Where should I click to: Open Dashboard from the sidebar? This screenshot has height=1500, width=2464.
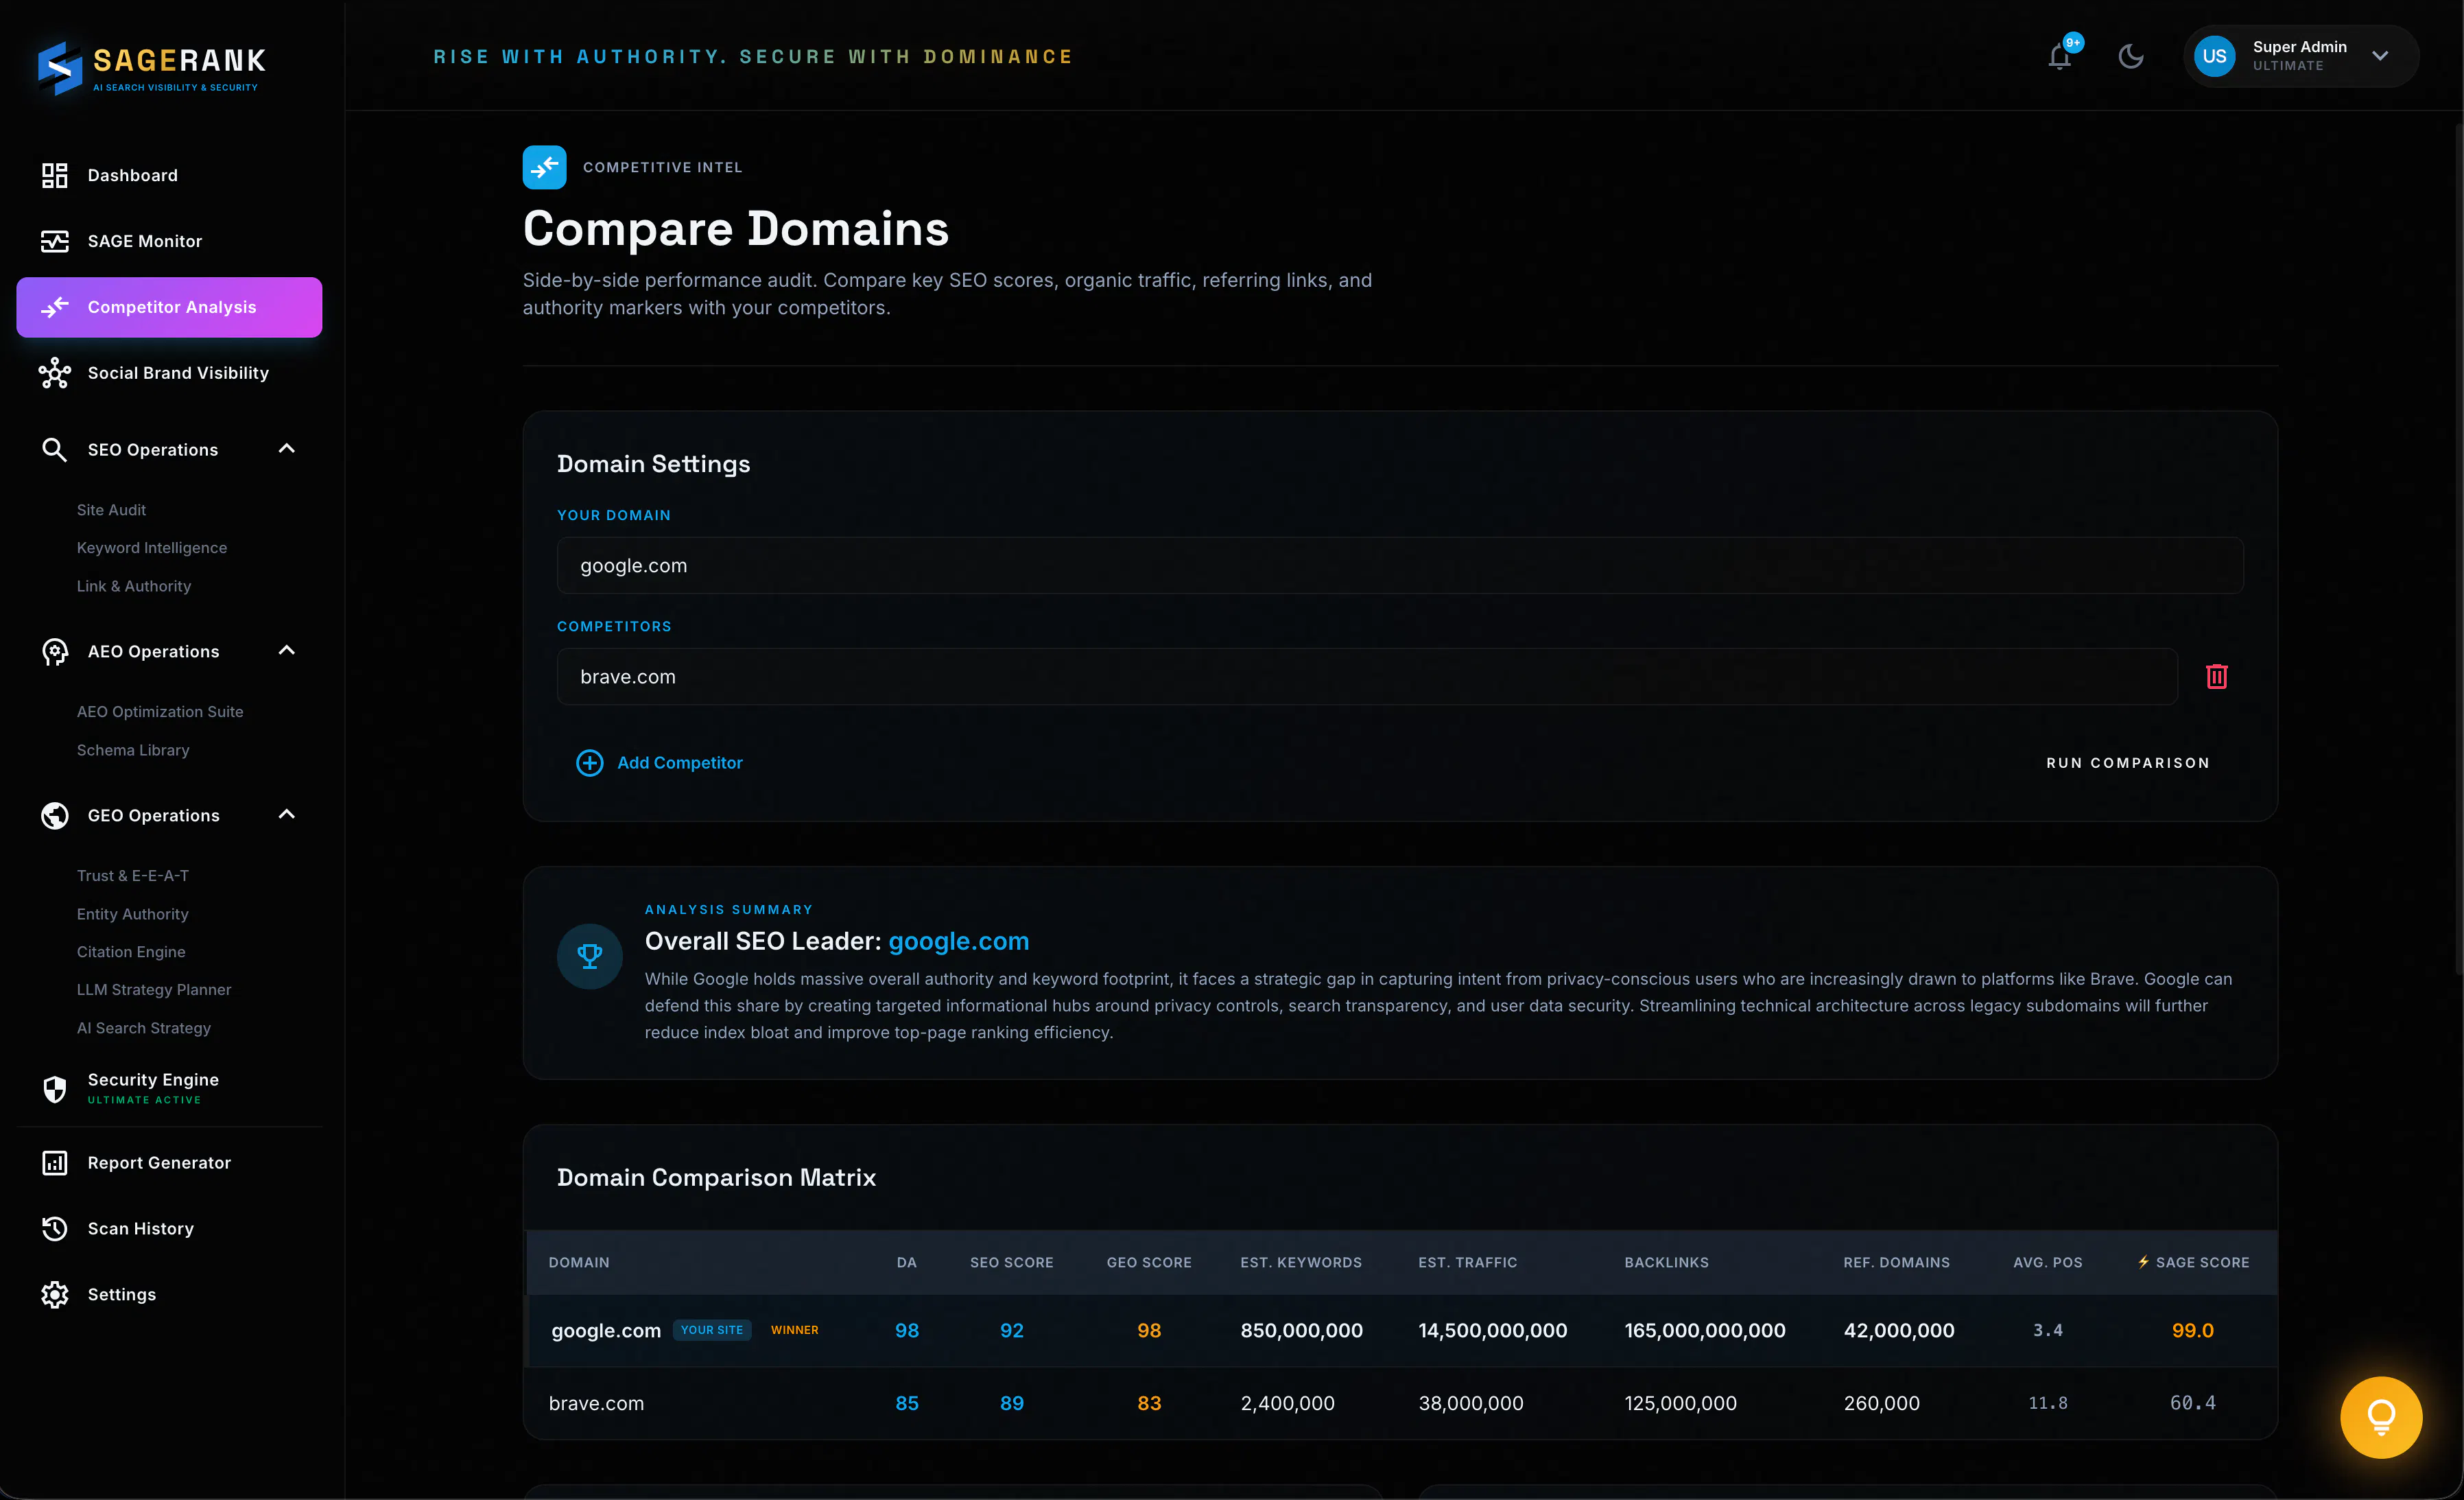coord(169,176)
